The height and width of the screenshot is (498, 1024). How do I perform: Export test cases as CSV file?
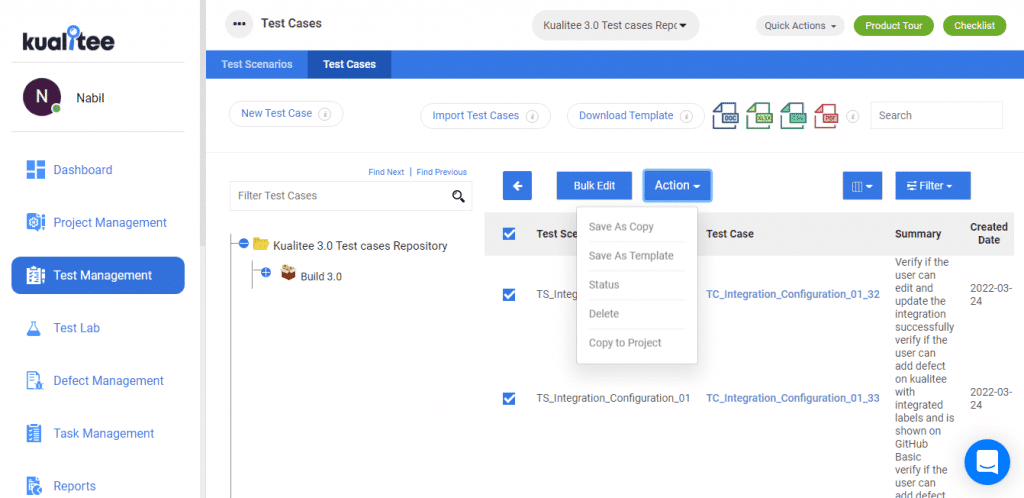793,116
